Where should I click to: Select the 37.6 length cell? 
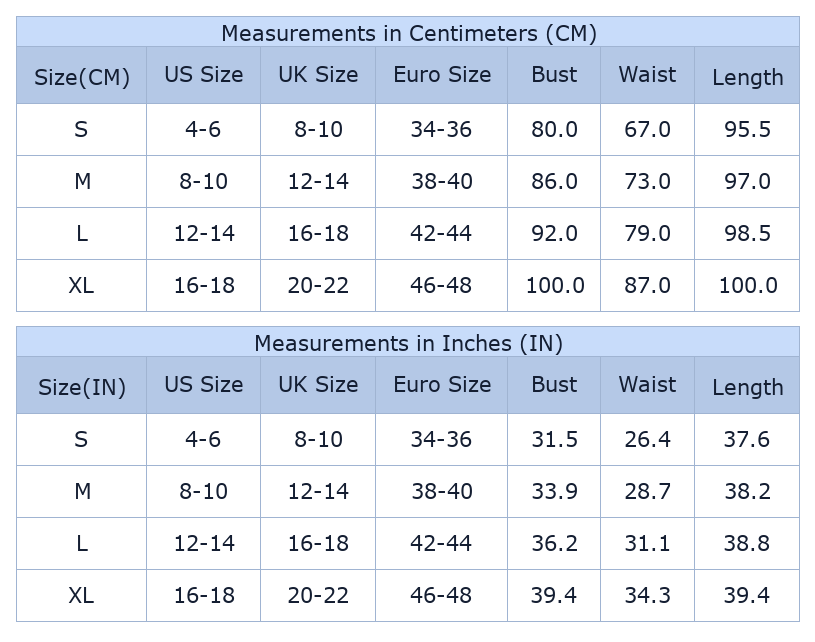click(x=747, y=440)
